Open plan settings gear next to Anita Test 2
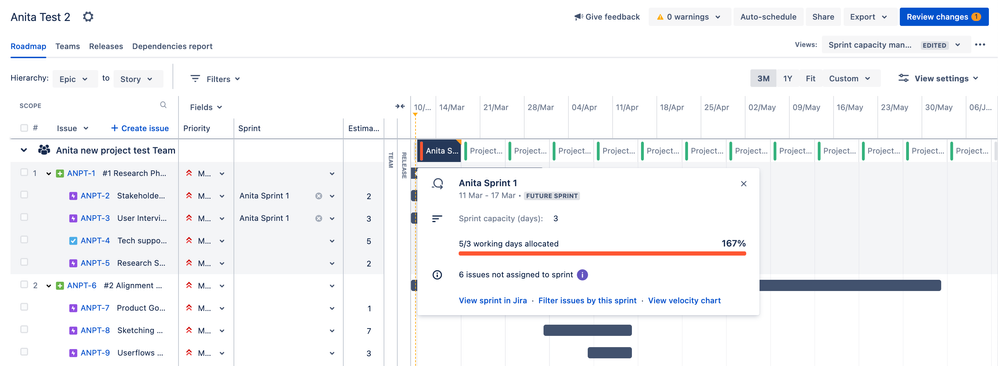 click(88, 17)
